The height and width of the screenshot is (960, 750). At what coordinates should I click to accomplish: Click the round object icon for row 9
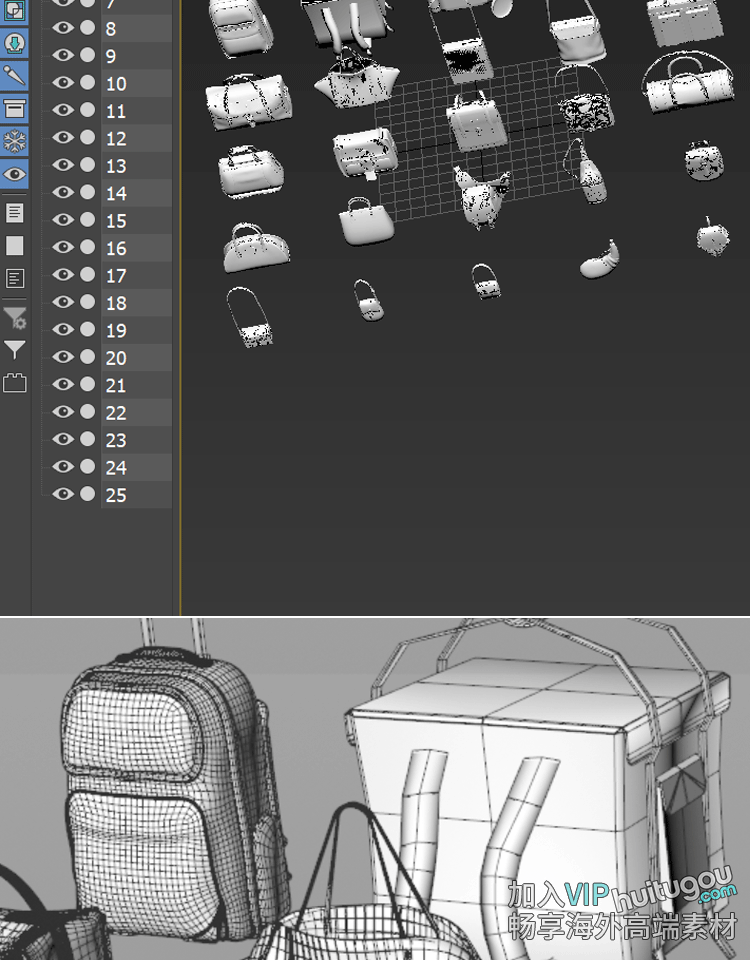click(88, 55)
